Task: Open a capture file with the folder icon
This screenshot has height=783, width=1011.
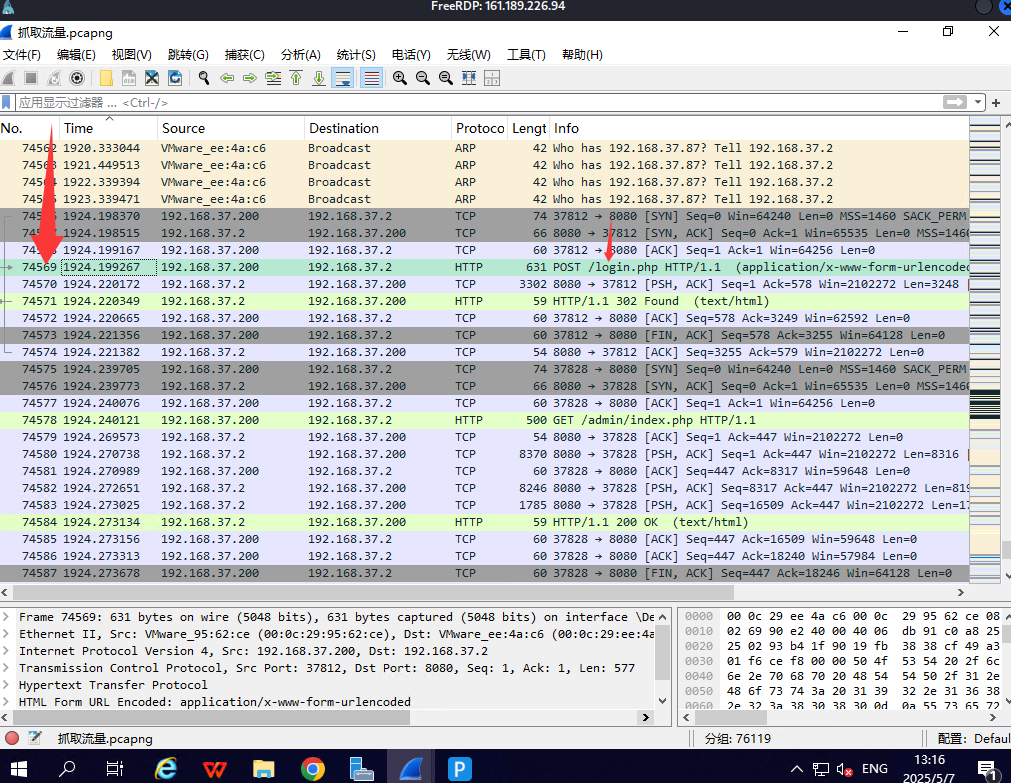Action: (106, 78)
